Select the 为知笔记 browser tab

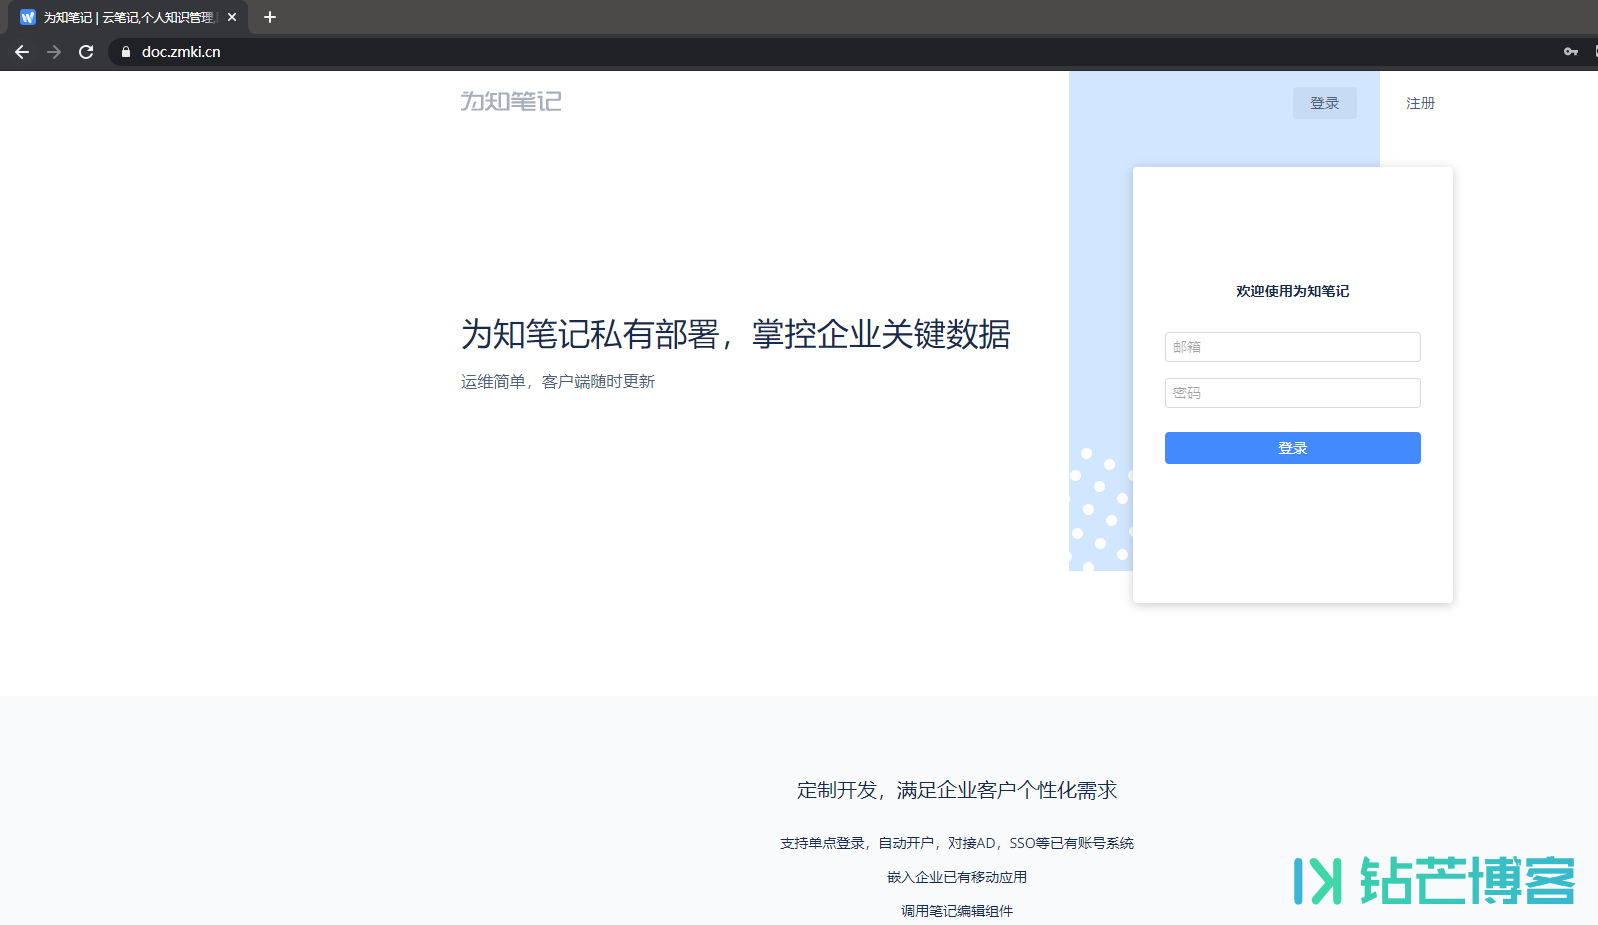point(128,17)
